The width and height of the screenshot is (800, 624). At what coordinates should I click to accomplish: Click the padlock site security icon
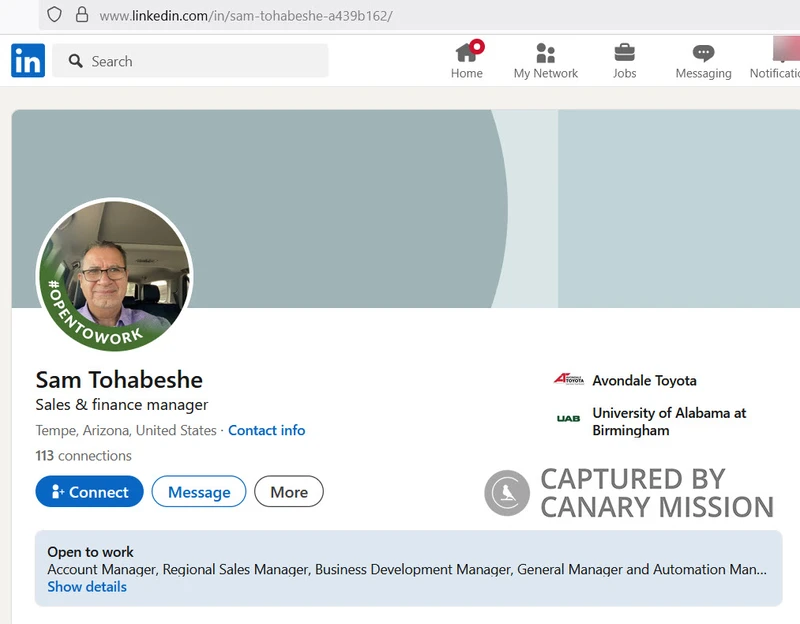[82, 15]
